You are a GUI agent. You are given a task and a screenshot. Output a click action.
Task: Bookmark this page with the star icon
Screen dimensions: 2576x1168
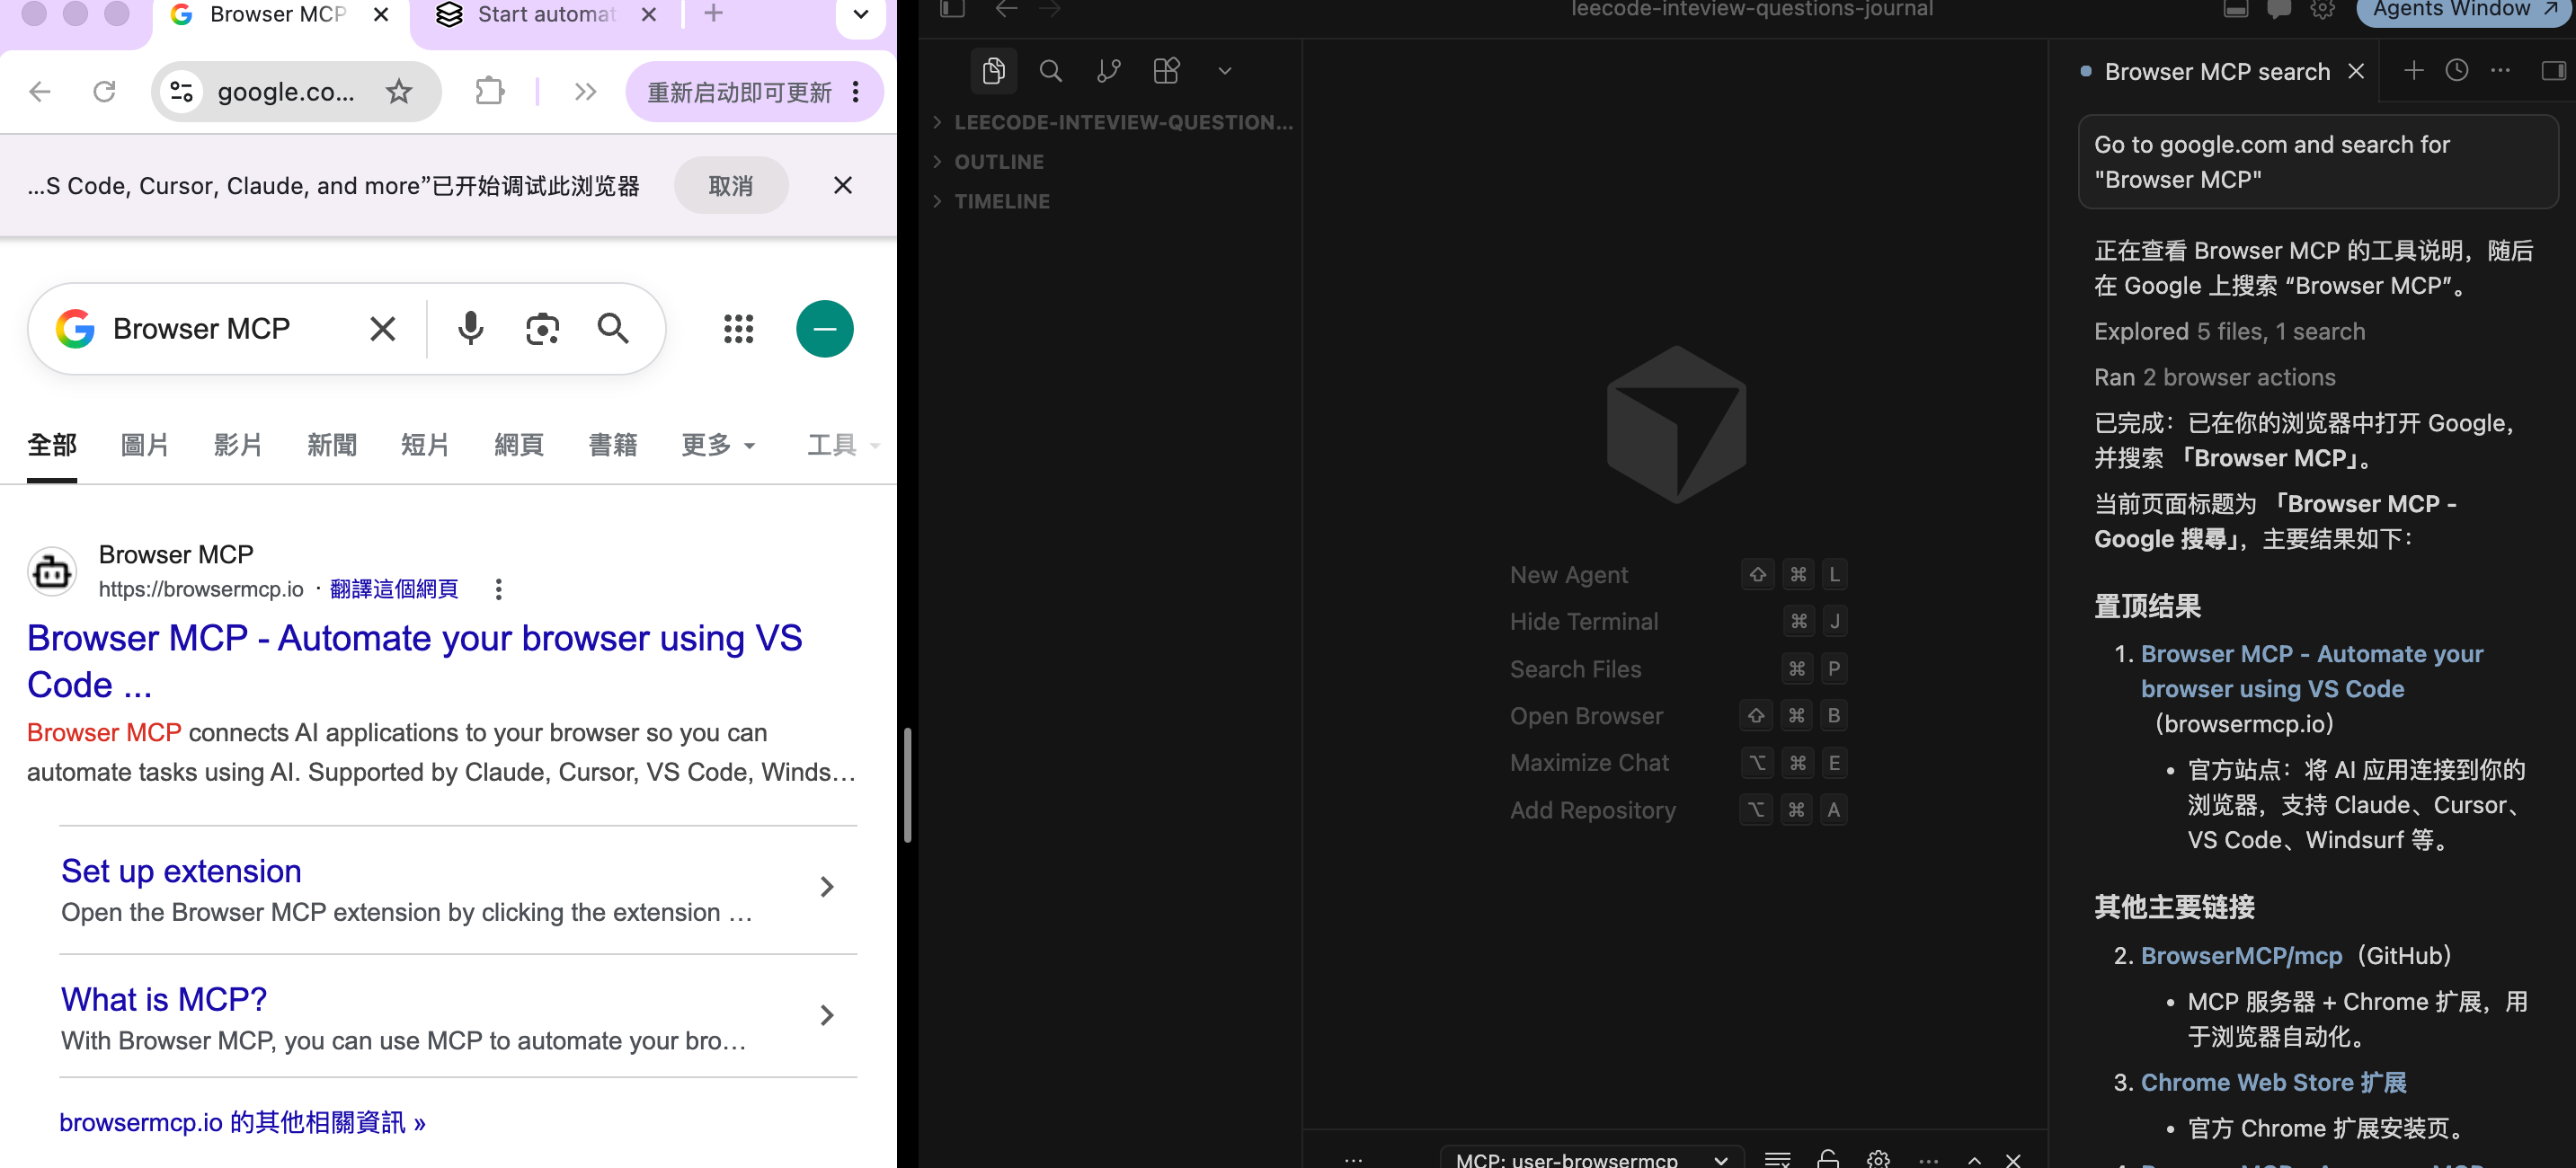click(399, 92)
